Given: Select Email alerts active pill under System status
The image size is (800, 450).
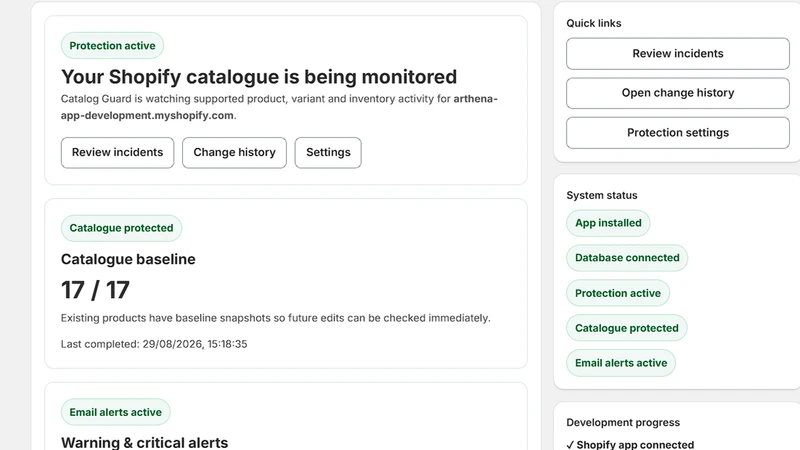Looking at the screenshot, I should click(x=621, y=363).
